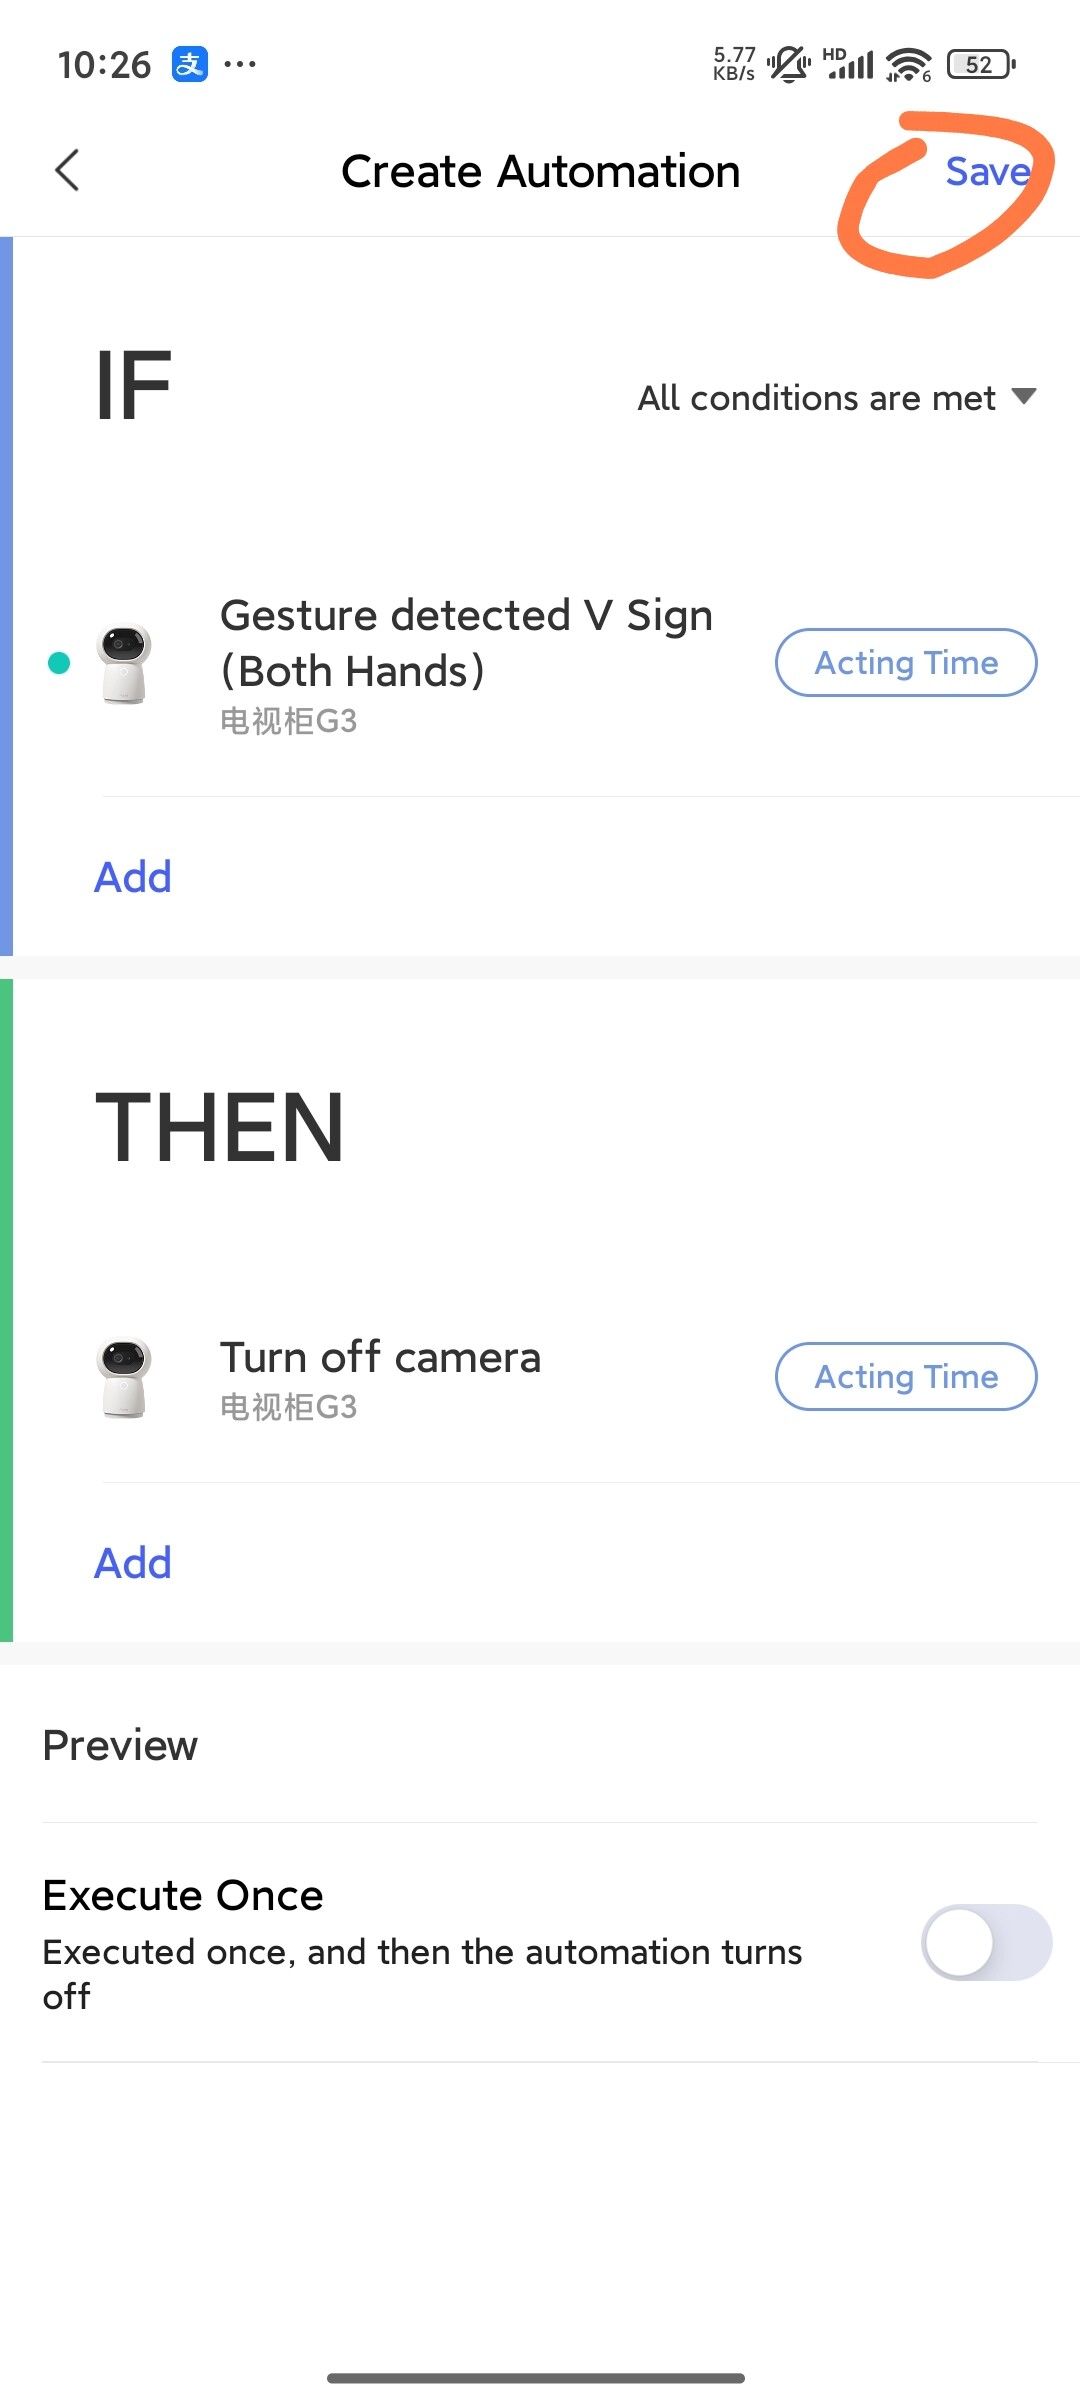Tap the muted vibrate status icon

788,65
